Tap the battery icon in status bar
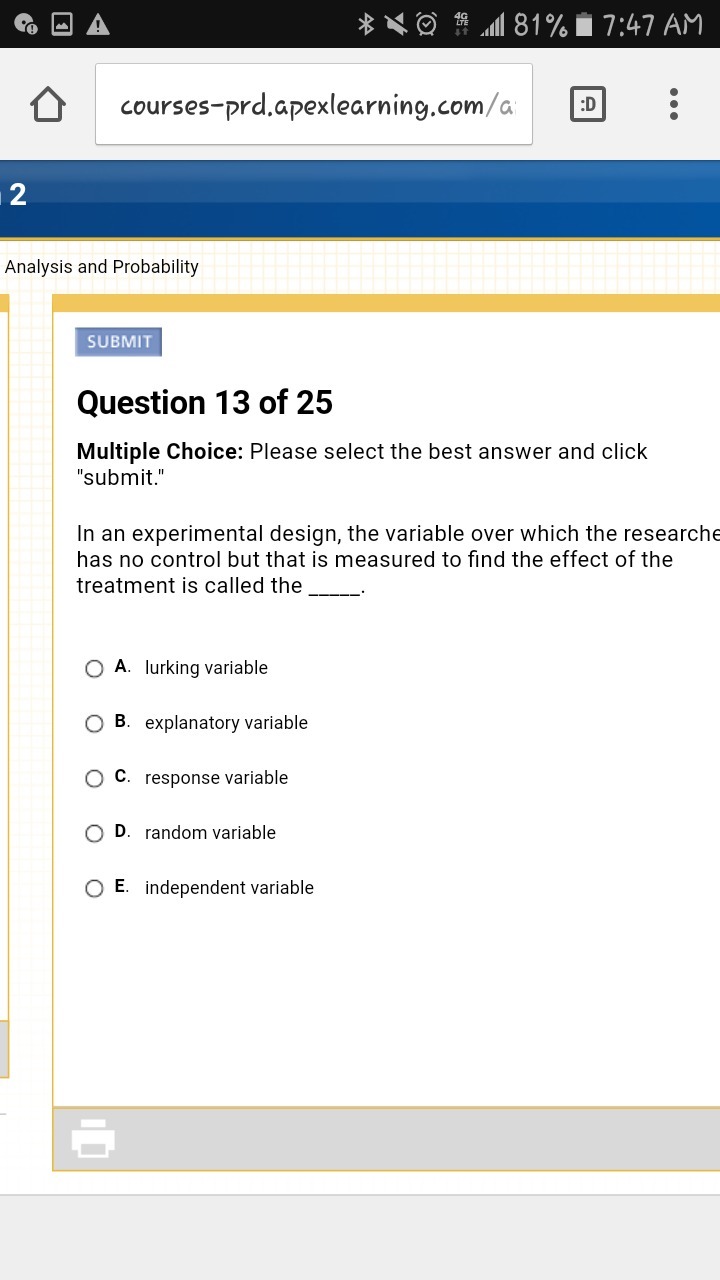720x1280 pixels. click(586, 24)
